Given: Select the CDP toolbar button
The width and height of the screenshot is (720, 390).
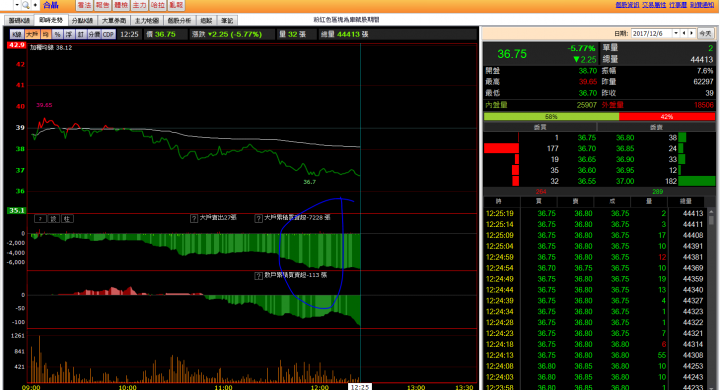Looking at the screenshot, I should point(108,34).
